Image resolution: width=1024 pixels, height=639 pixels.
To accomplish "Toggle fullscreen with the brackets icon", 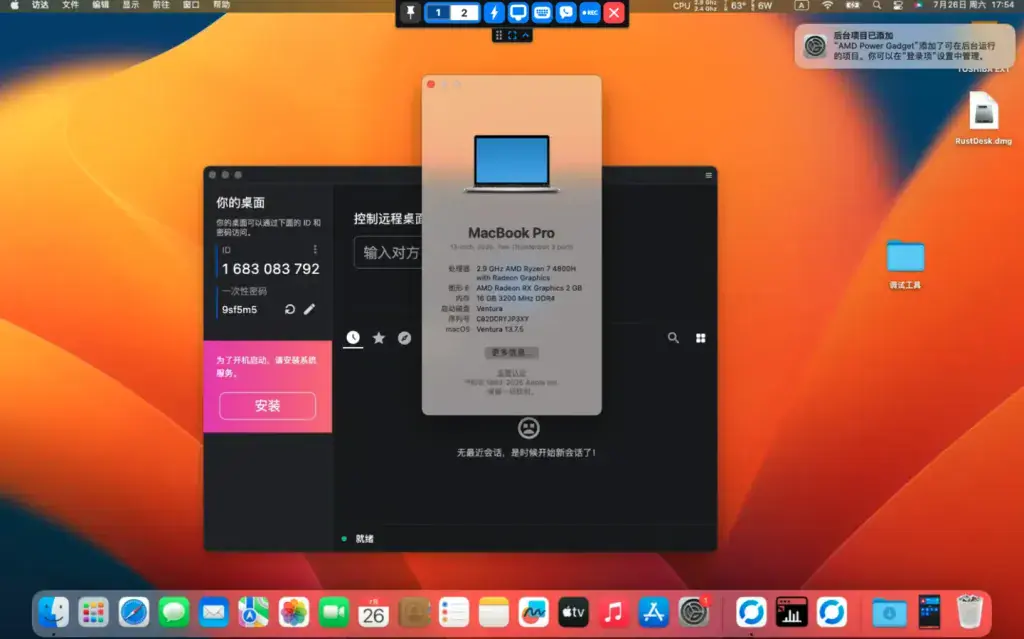I will pyautogui.click(x=512, y=35).
